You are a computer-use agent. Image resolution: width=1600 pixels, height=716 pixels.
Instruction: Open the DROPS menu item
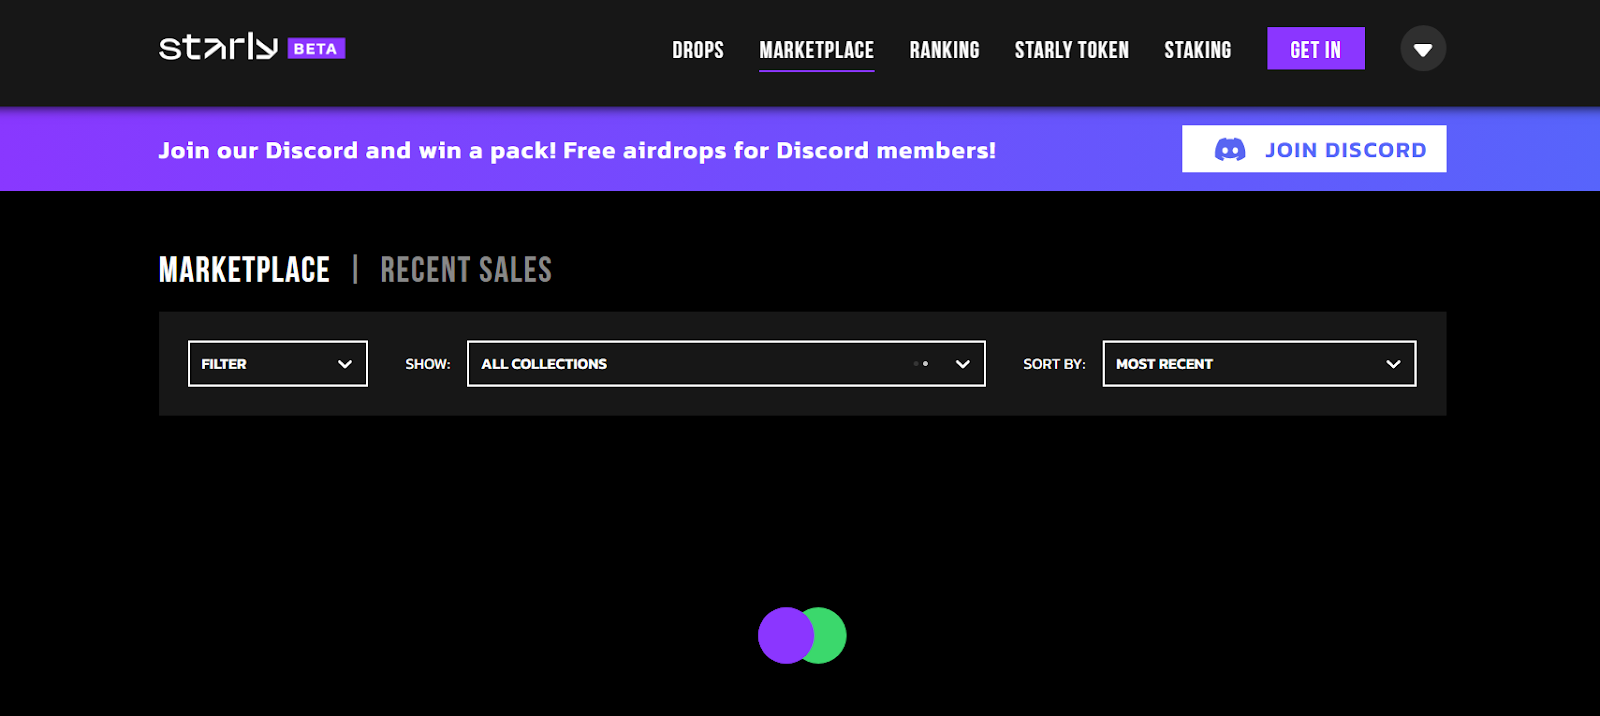(698, 50)
